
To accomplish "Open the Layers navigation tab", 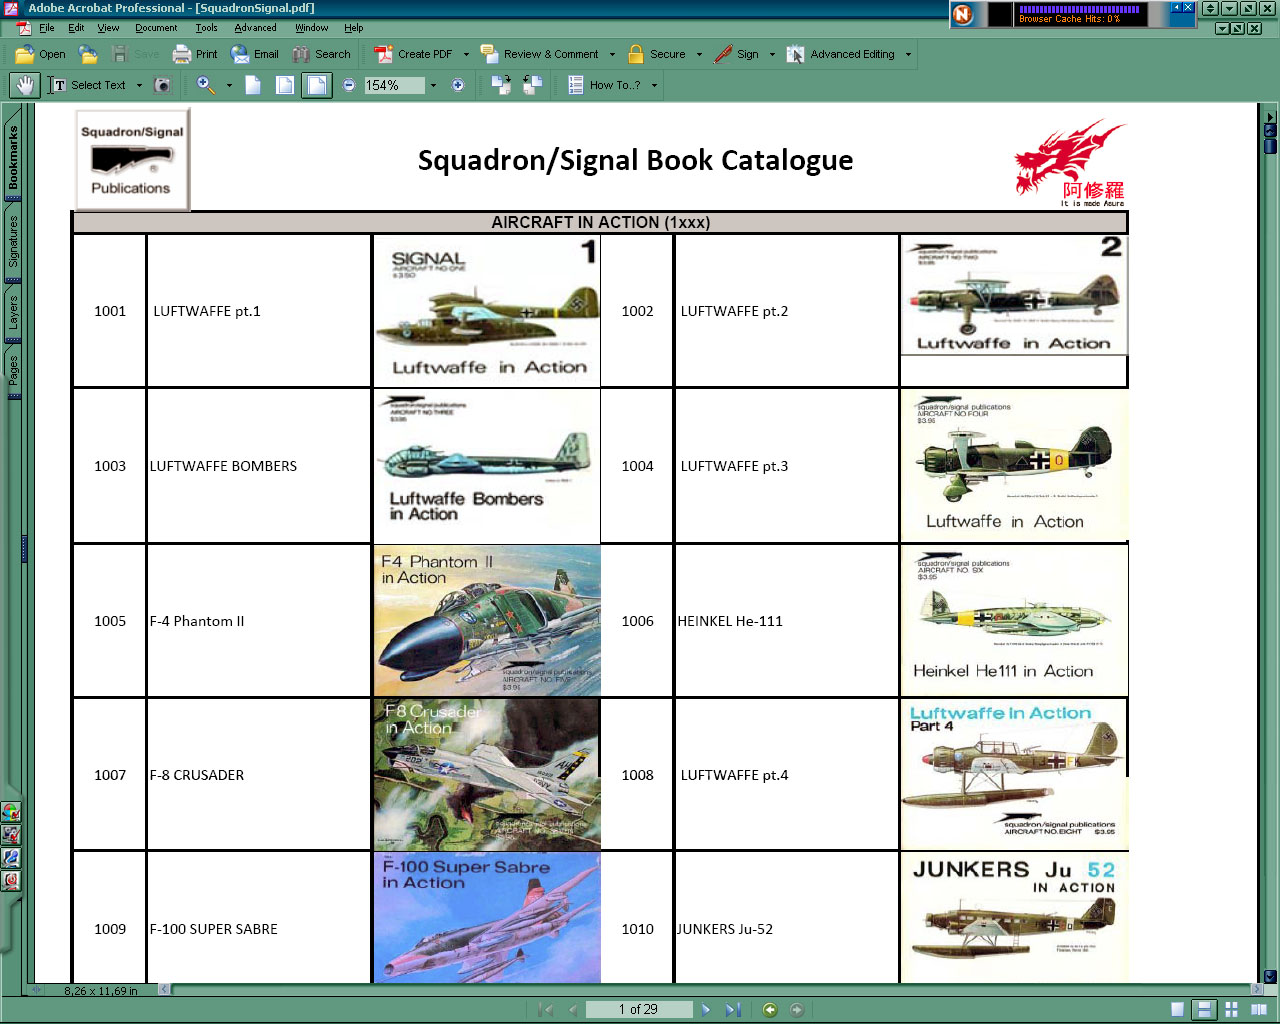I will tap(13, 312).
